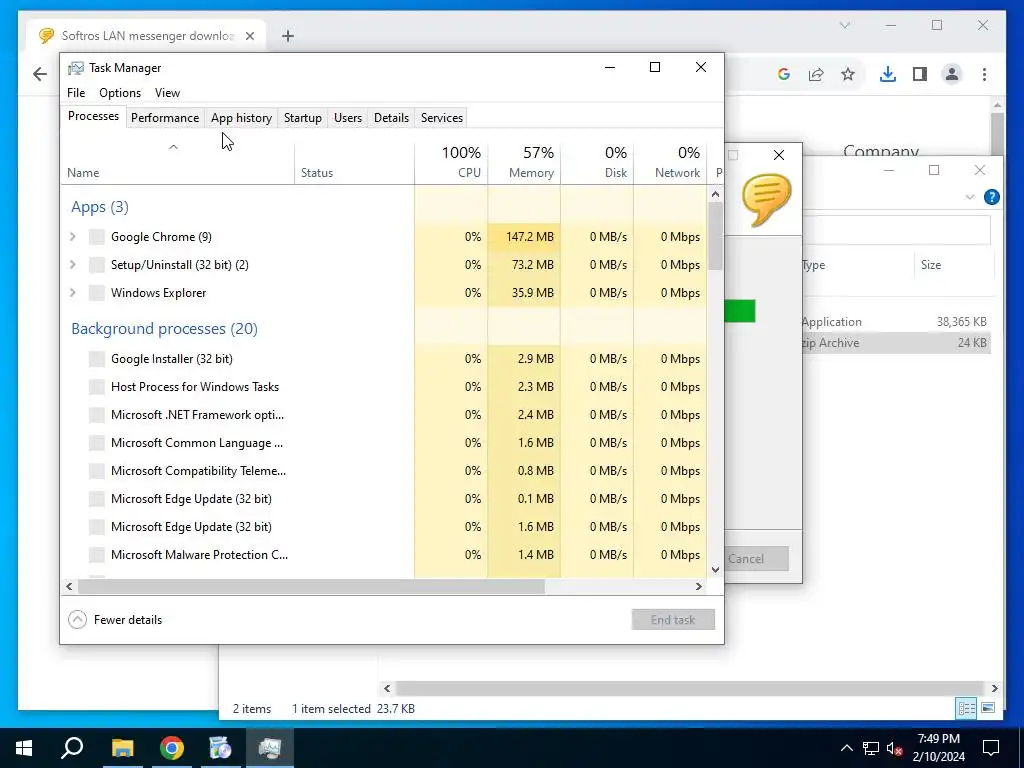Open a new Chrome tab
1024x768 pixels.
(288, 36)
